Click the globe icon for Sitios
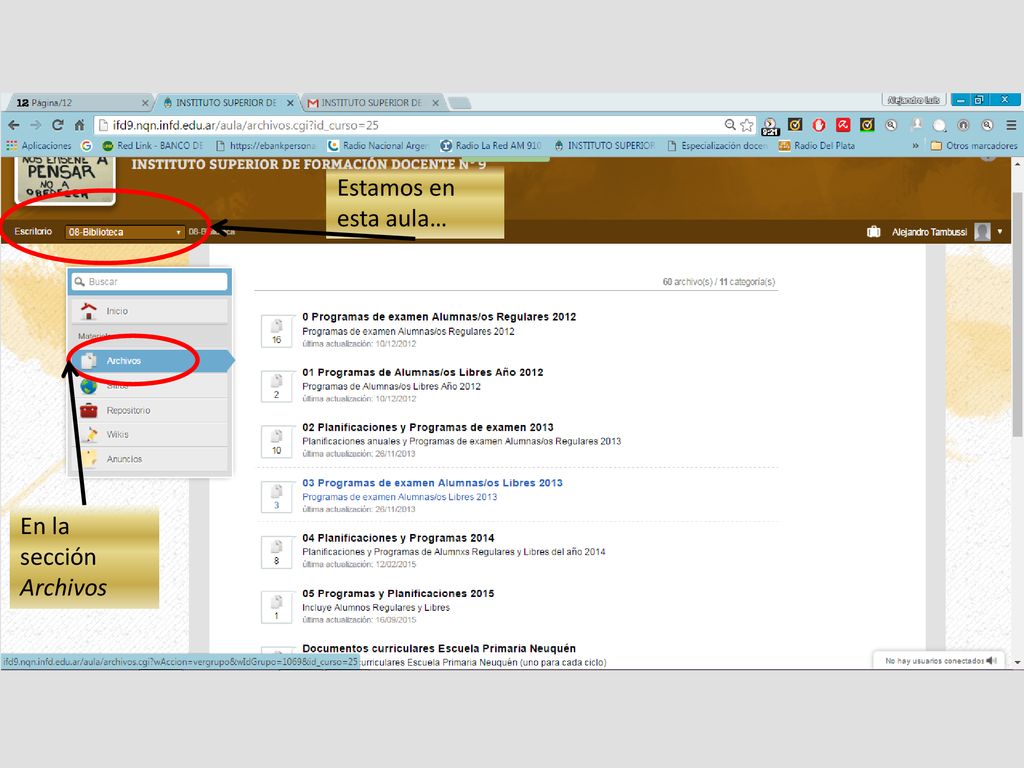 [89, 386]
